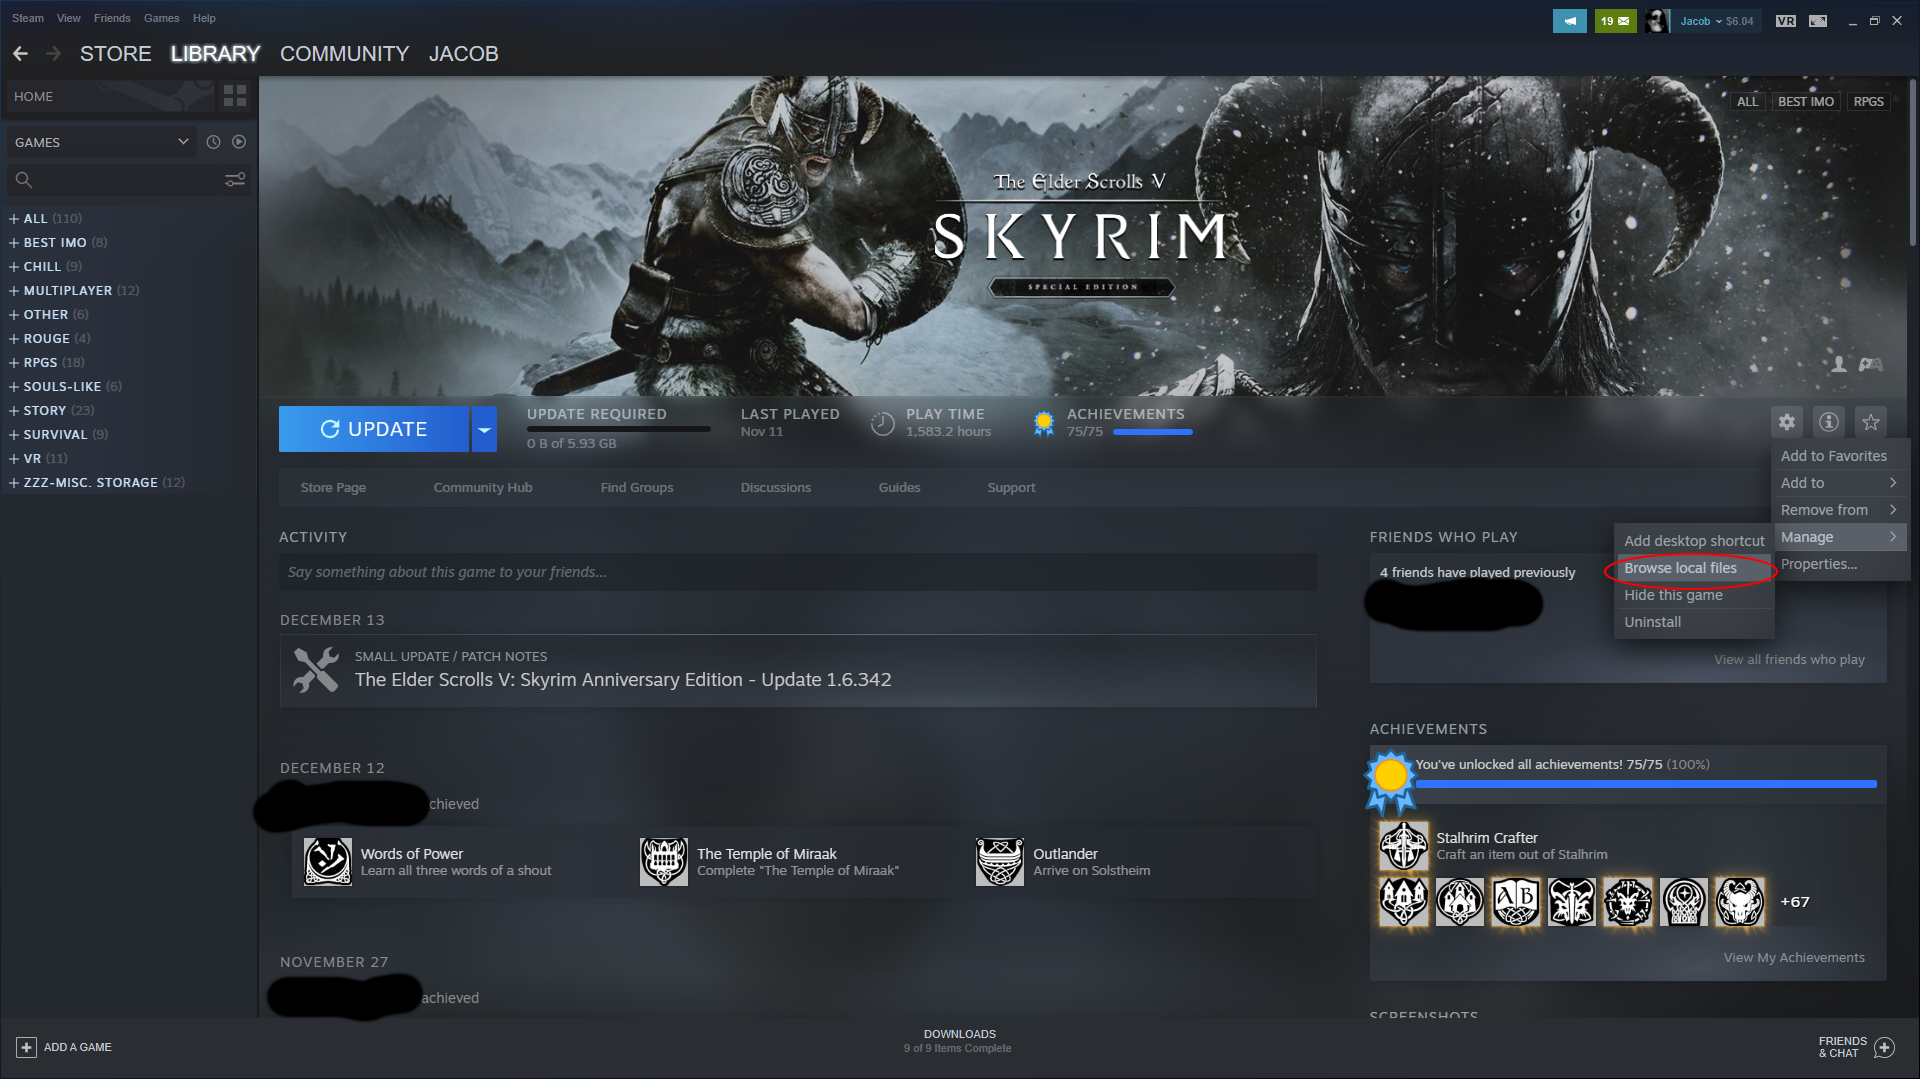The width and height of the screenshot is (1920, 1079).
Task: Select Uninstall from the Manage submenu
Action: click(x=1694, y=622)
